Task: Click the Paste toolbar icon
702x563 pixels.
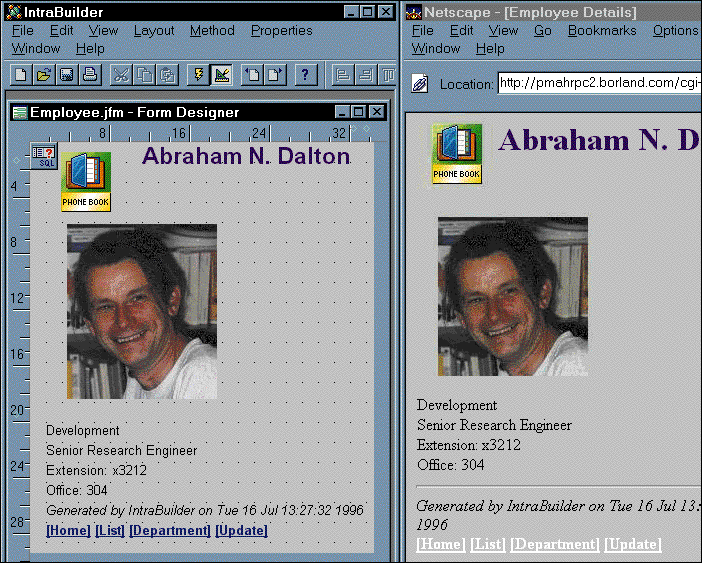Action: point(167,75)
